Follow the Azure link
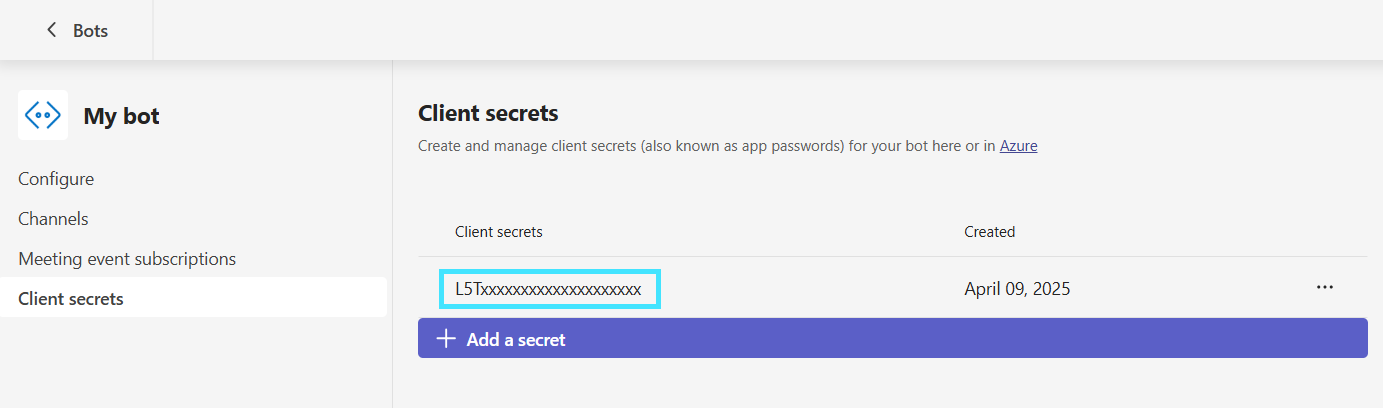 (1018, 146)
